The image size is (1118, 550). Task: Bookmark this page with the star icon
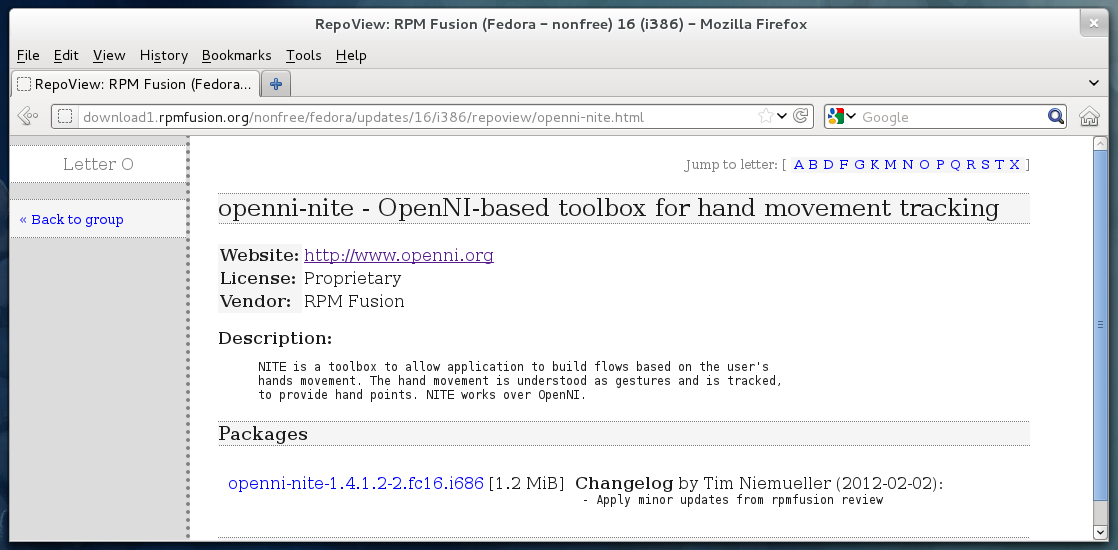[x=765, y=116]
